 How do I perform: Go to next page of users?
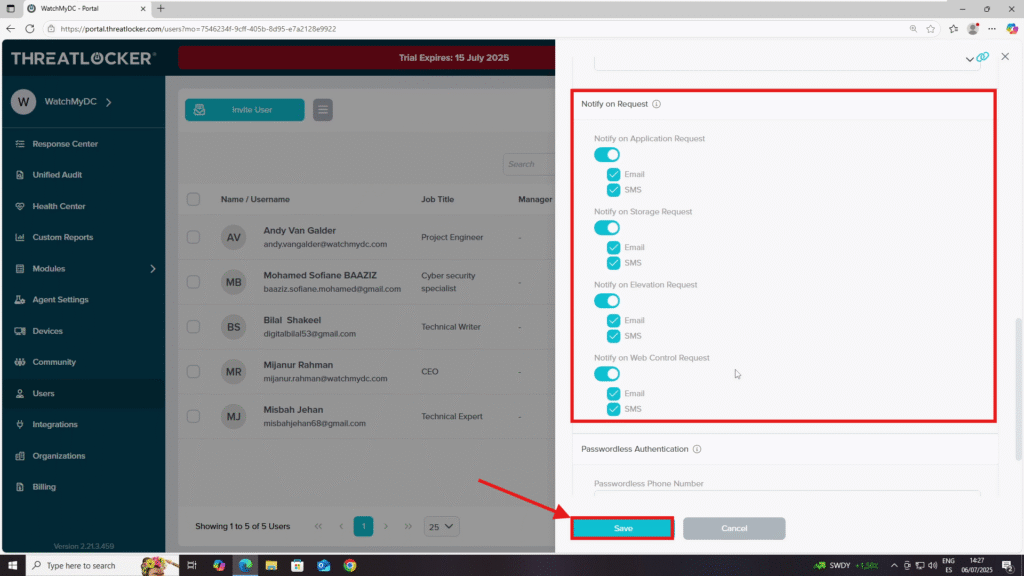386,526
